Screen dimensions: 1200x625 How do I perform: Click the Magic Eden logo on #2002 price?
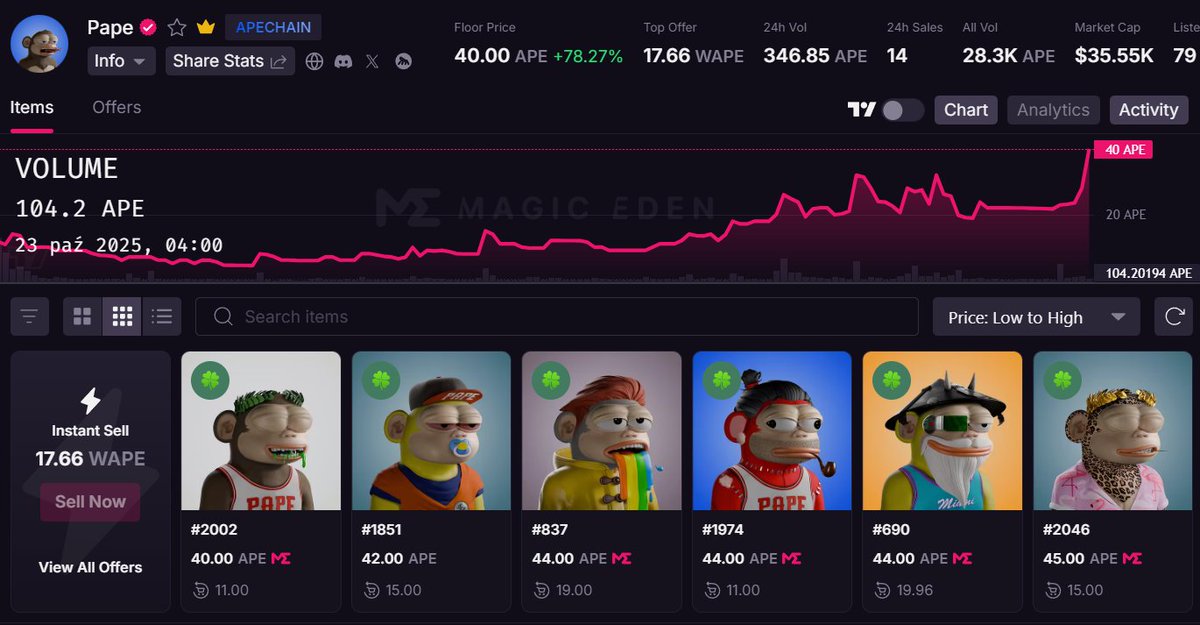(x=281, y=559)
